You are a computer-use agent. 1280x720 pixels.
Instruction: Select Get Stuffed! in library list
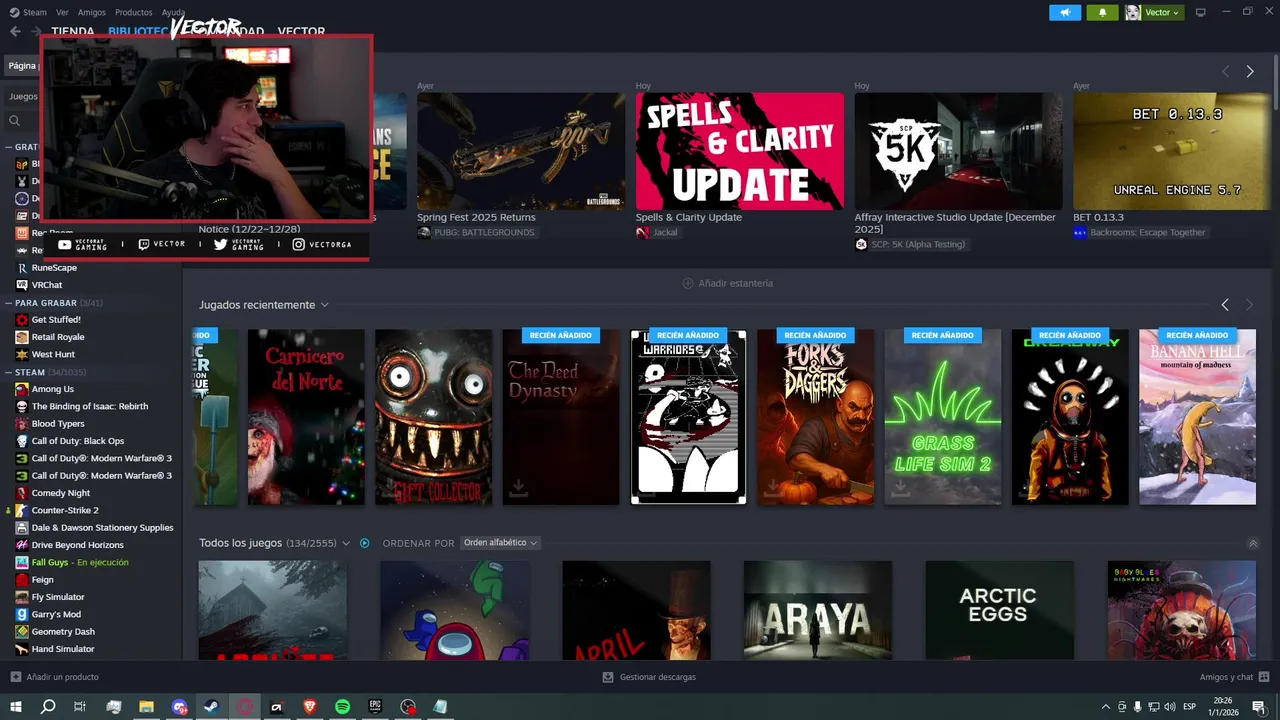tap(56, 320)
